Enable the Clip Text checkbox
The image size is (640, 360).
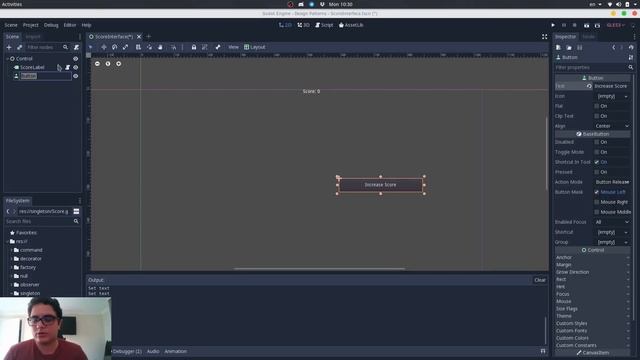click(x=597, y=116)
